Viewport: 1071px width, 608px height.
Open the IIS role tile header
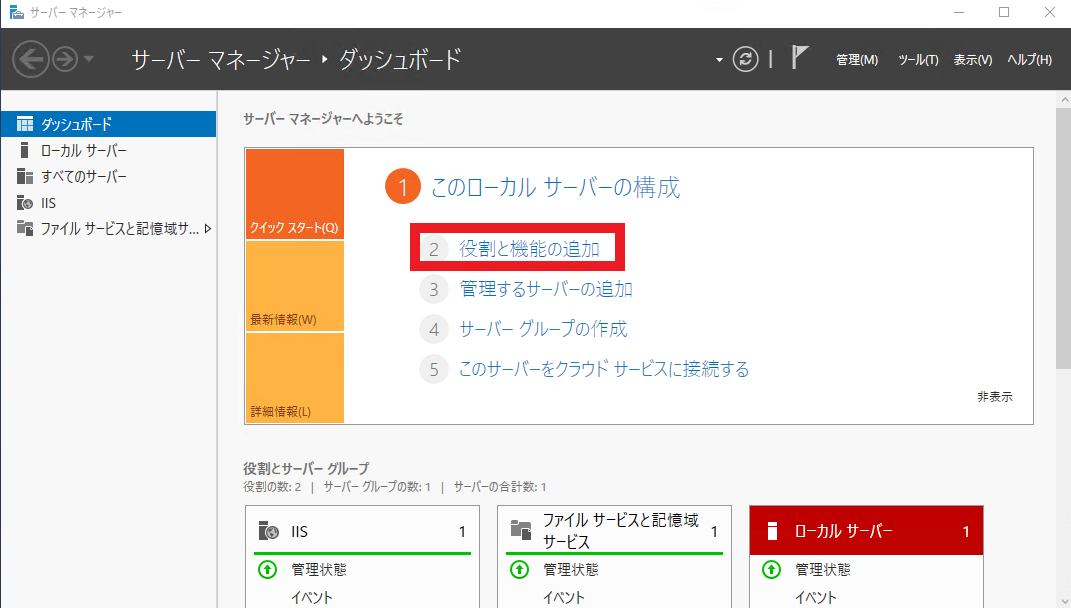(x=362, y=531)
